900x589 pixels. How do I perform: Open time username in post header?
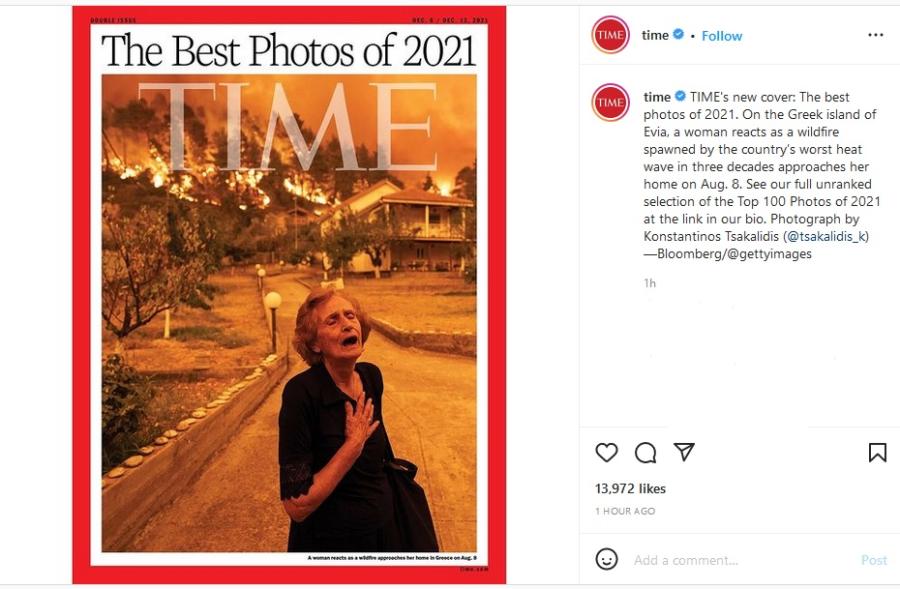pyautogui.click(x=655, y=35)
